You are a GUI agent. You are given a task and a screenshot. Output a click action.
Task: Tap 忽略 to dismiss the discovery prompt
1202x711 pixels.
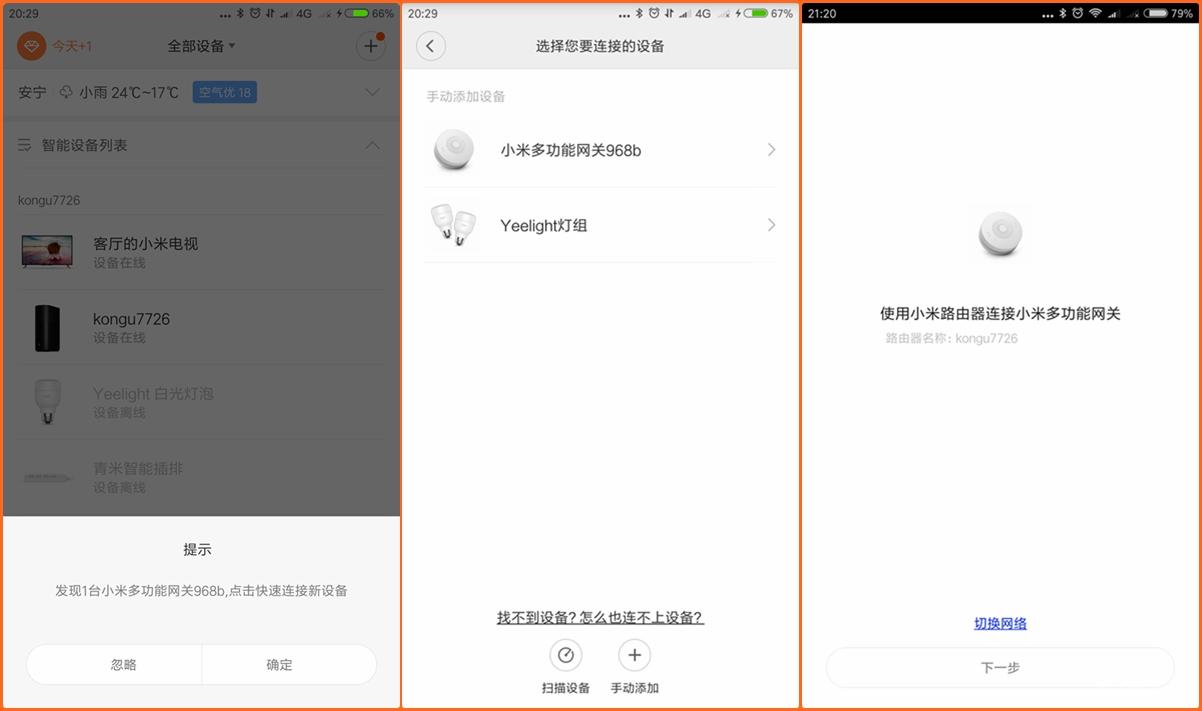point(113,664)
